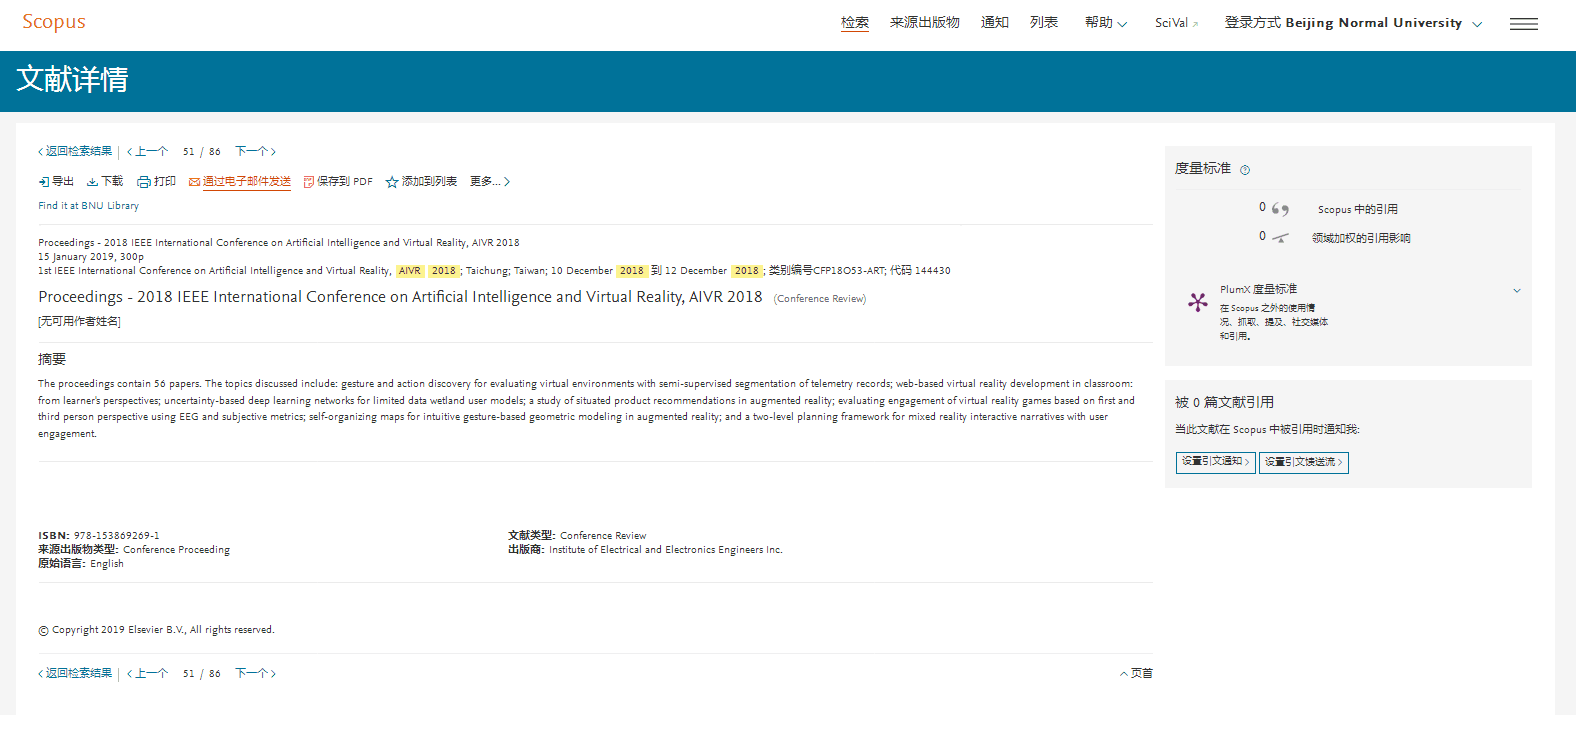Viewport: 1576px width, 740px height.
Task: Click the download (下载) icon
Action: coord(92,182)
